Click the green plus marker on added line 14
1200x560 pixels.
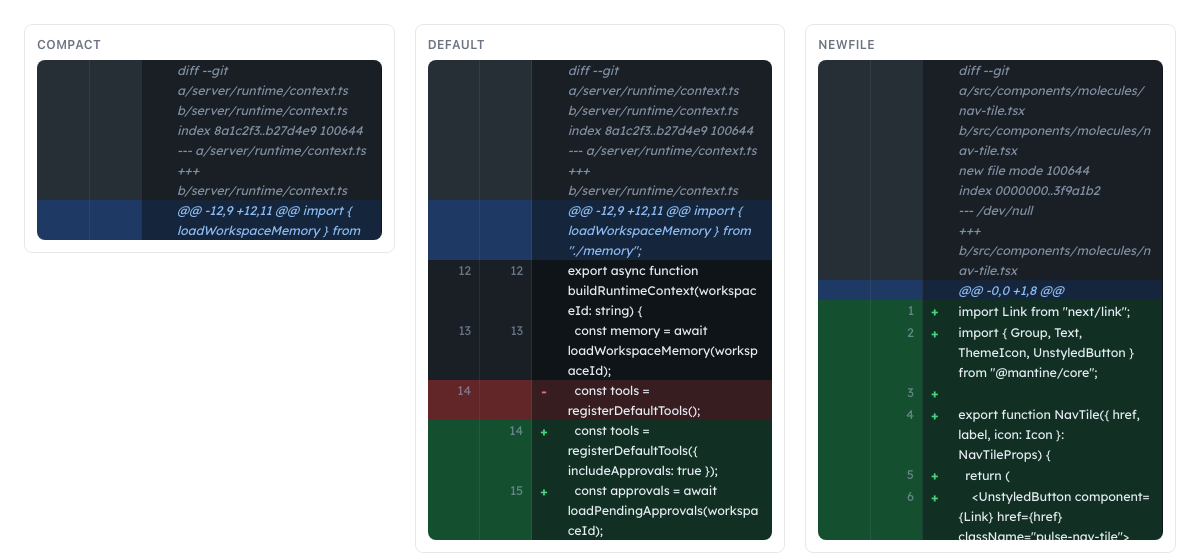[544, 431]
